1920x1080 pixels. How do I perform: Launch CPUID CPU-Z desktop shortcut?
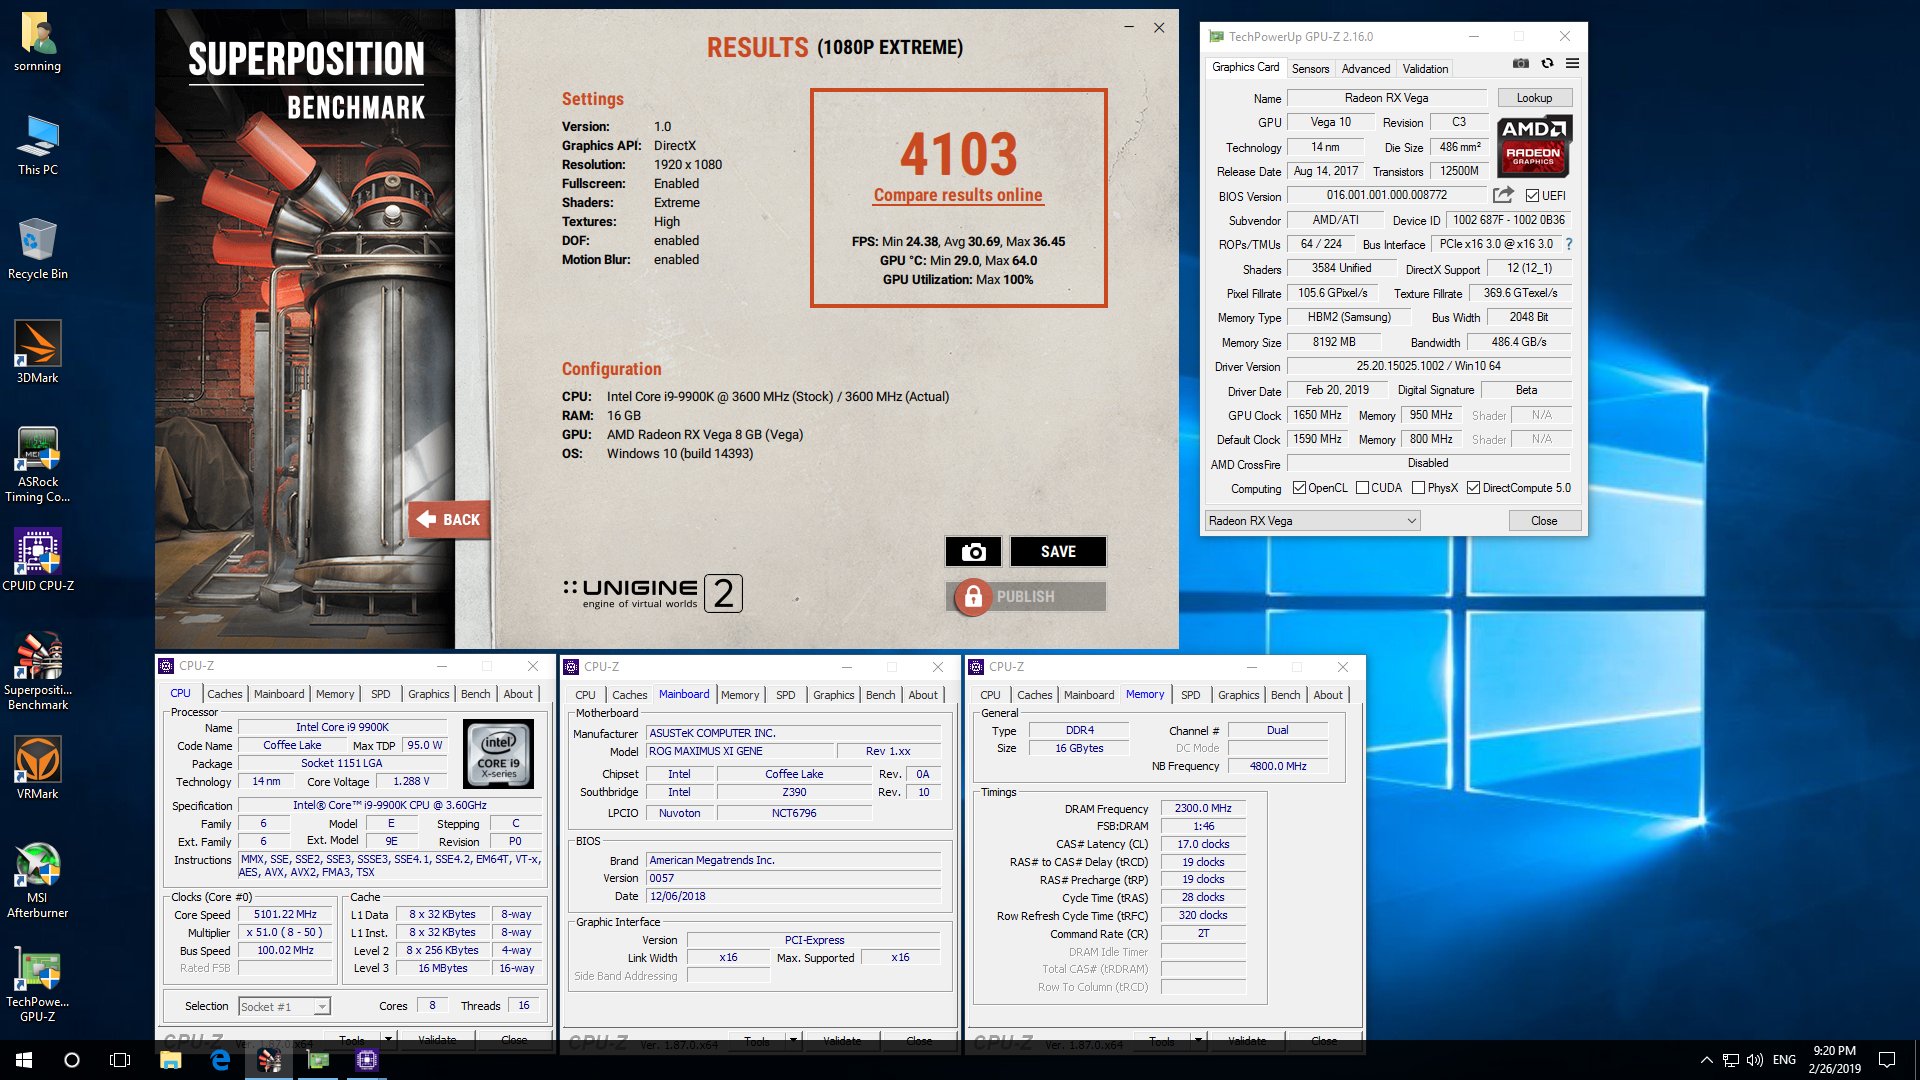point(37,561)
